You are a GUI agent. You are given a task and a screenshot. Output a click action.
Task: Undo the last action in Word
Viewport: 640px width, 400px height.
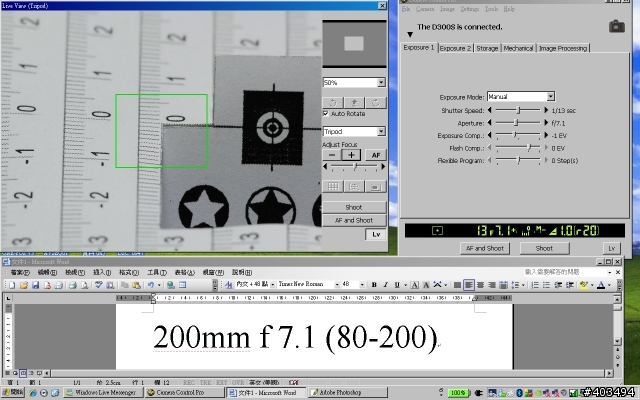(x=151, y=285)
